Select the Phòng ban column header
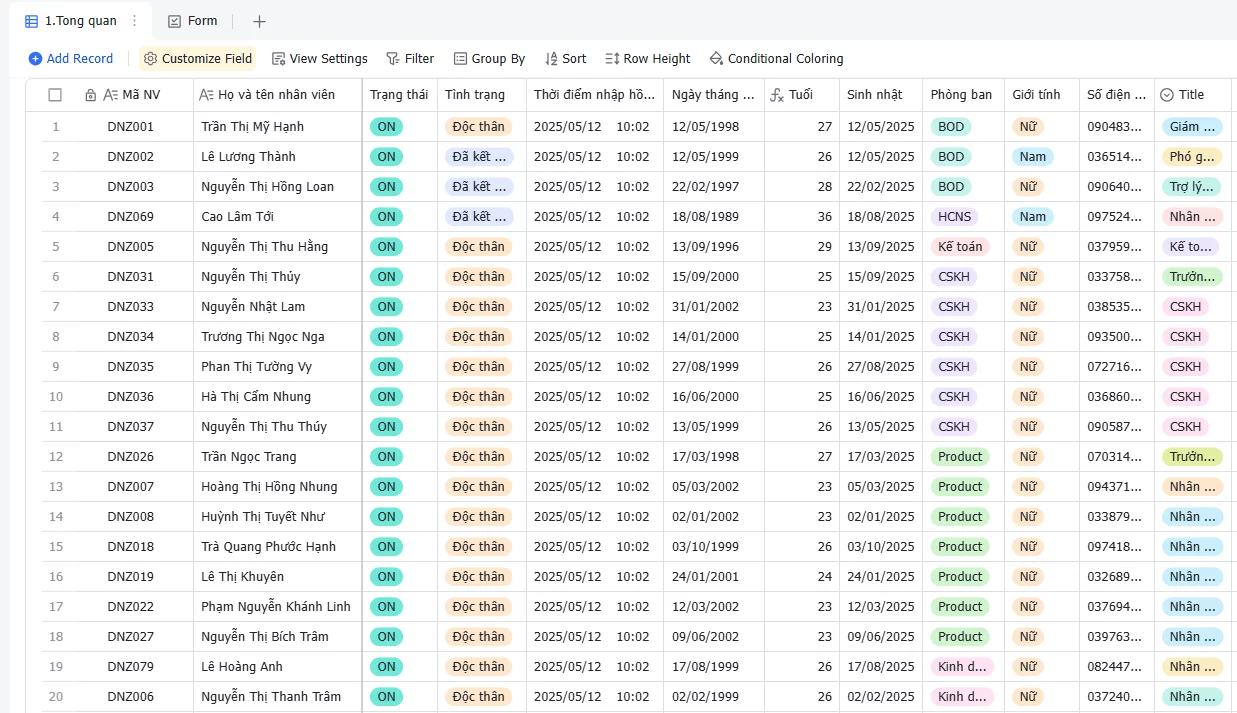Viewport: 1237px width, 713px height. [963, 95]
